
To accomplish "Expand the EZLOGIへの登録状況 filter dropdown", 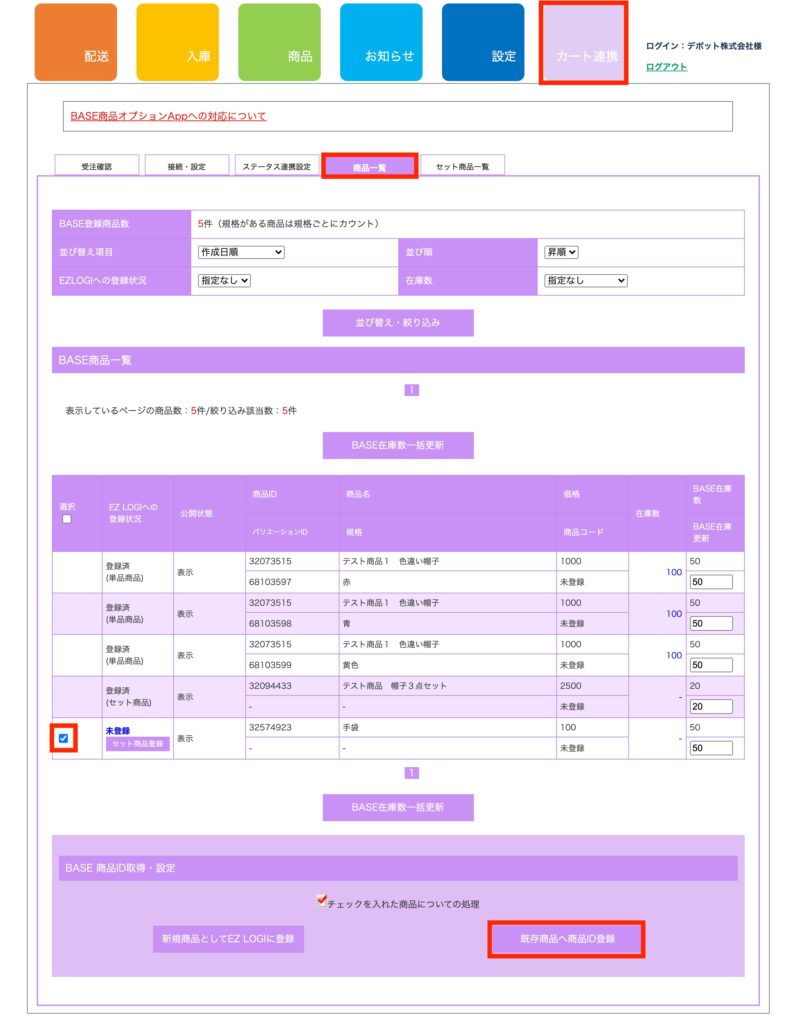I will tap(225, 281).
